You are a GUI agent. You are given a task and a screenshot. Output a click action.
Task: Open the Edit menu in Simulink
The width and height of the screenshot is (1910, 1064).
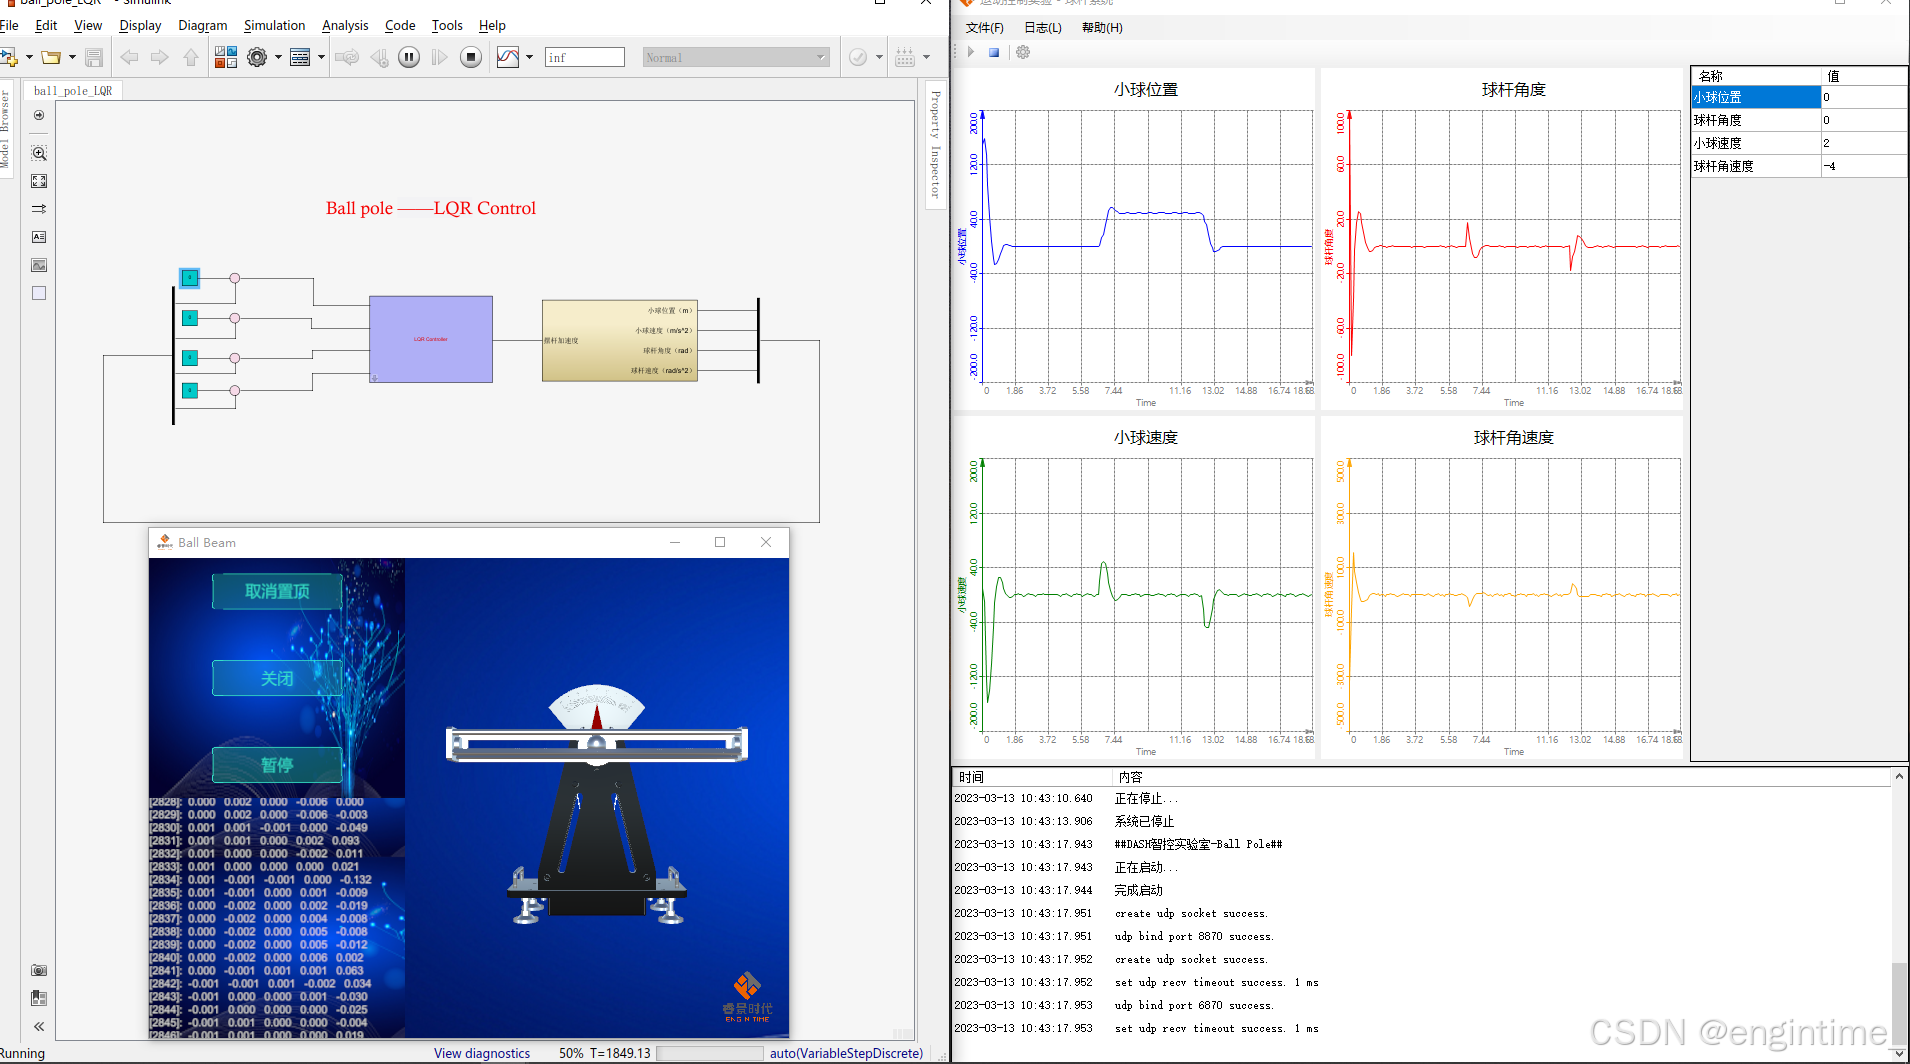[x=46, y=25]
